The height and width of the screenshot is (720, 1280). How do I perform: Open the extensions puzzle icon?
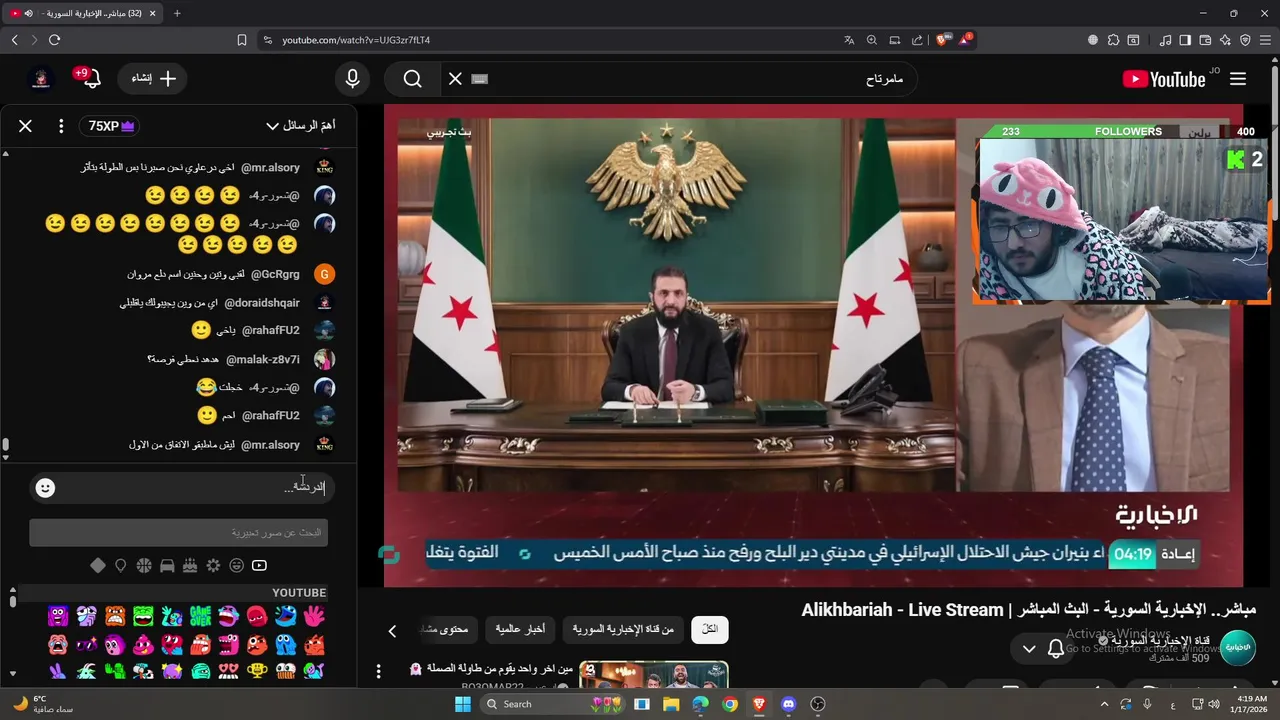(1113, 40)
